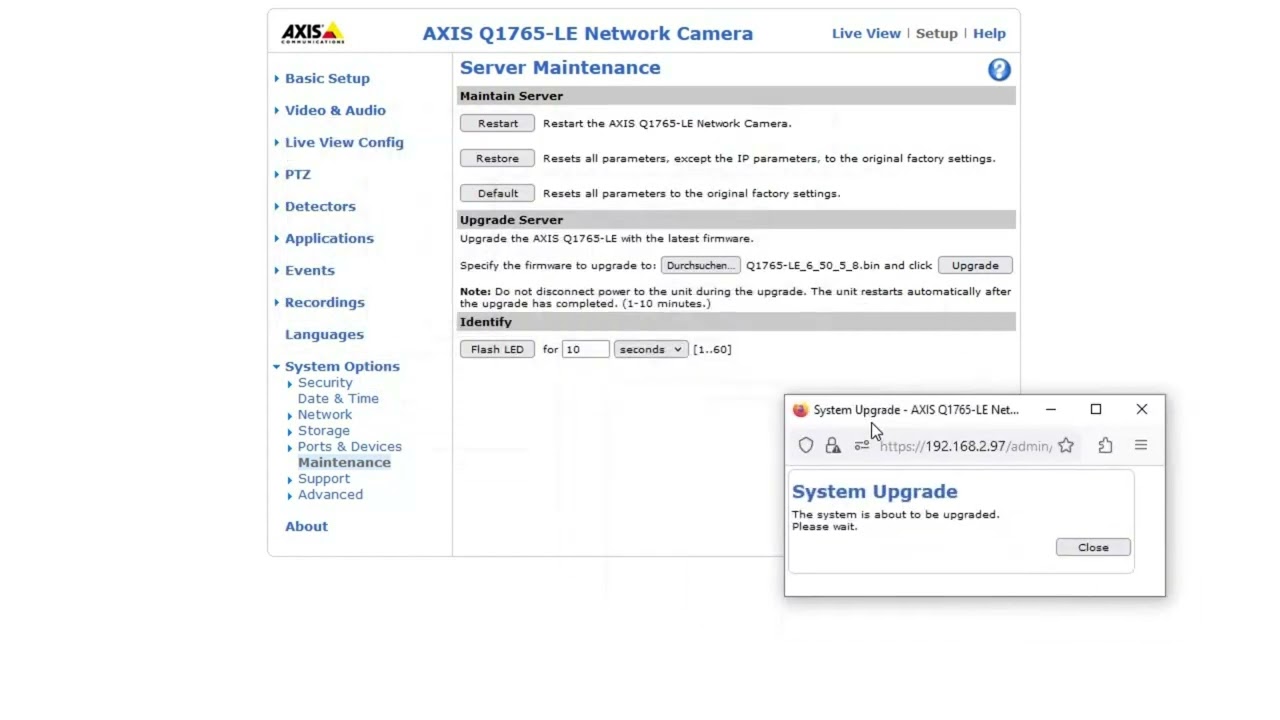The image size is (1280, 720).
Task: Expand the Detectors menu
Action: coord(320,206)
